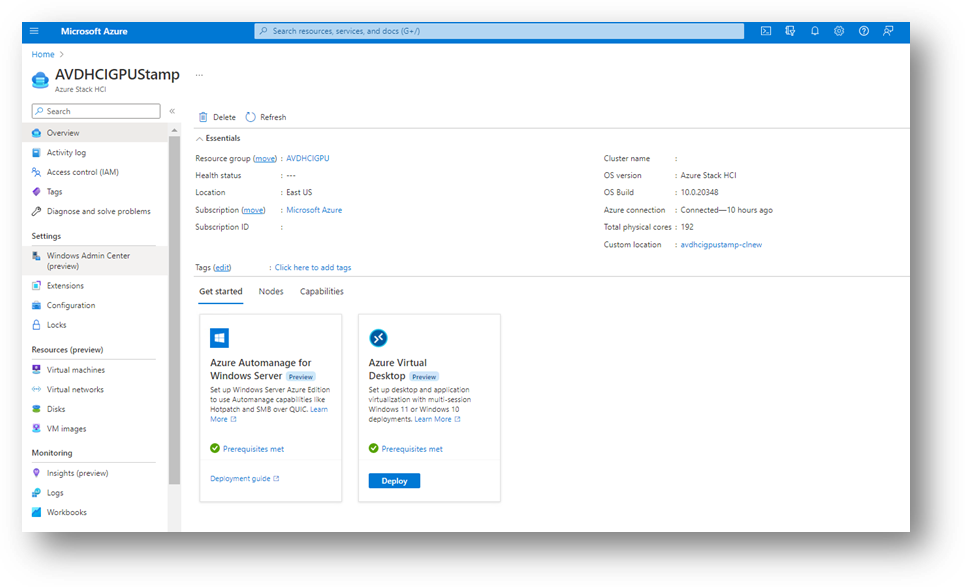The width and height of the screenshot is (965, 587).
Task: Click the Delete button label
Action: 224,117
